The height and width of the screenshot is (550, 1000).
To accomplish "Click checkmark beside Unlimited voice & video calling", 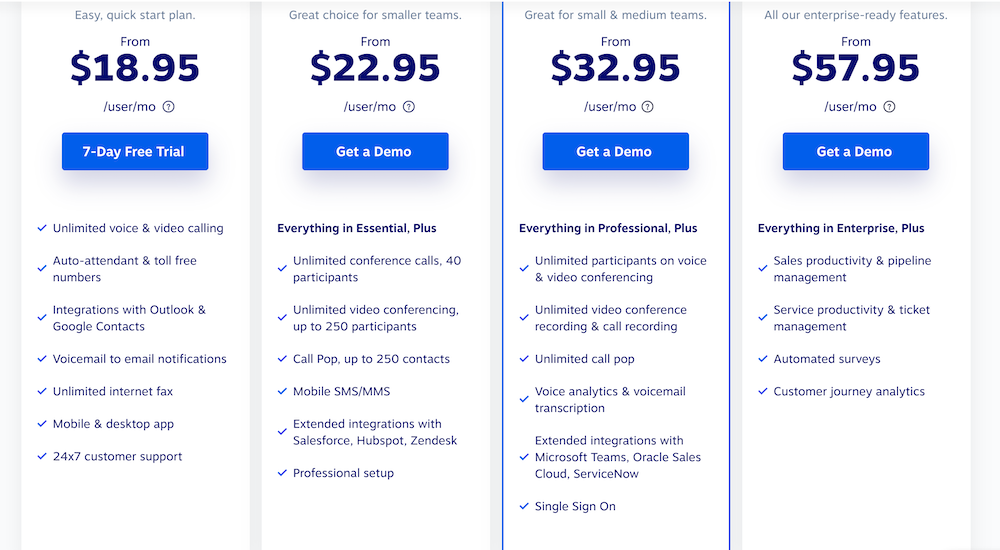I will 42,228.
